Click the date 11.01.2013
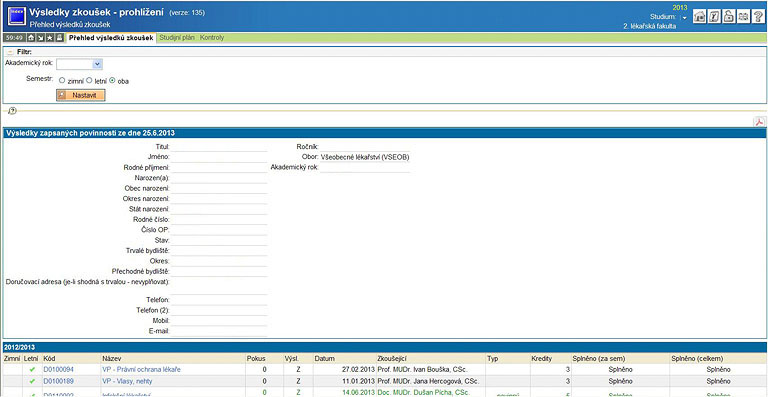Screen dimensions: 768x397 point(359,381)
